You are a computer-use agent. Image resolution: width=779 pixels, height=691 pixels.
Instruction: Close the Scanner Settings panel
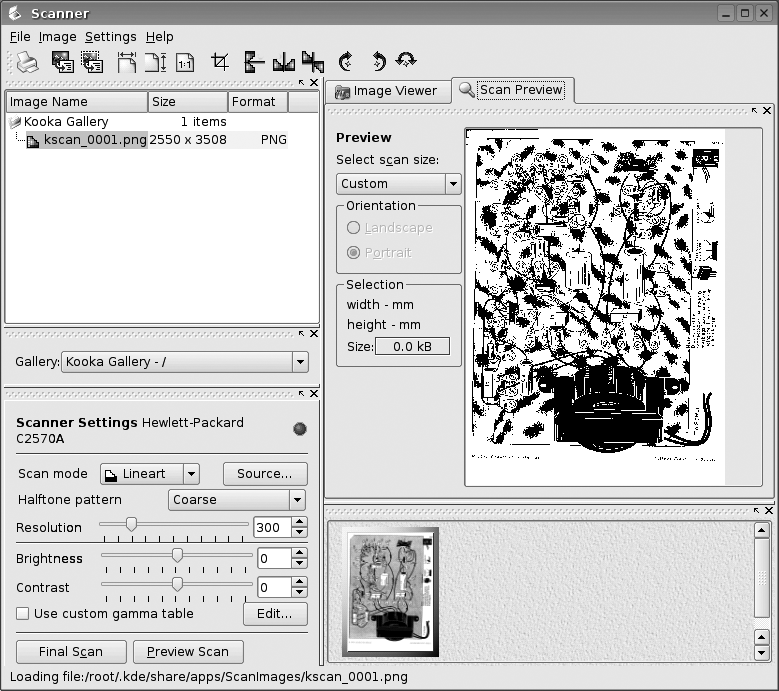click(314, 393)
